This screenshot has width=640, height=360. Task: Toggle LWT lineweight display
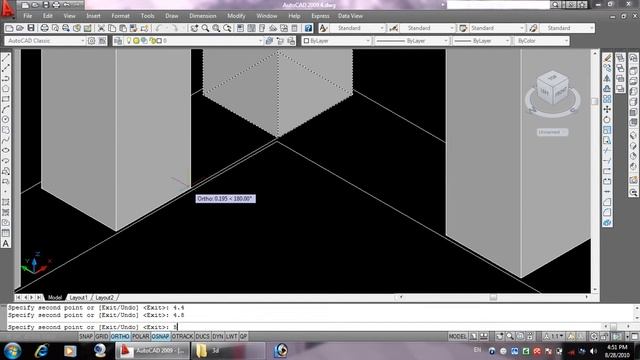[x=231, y=336]
